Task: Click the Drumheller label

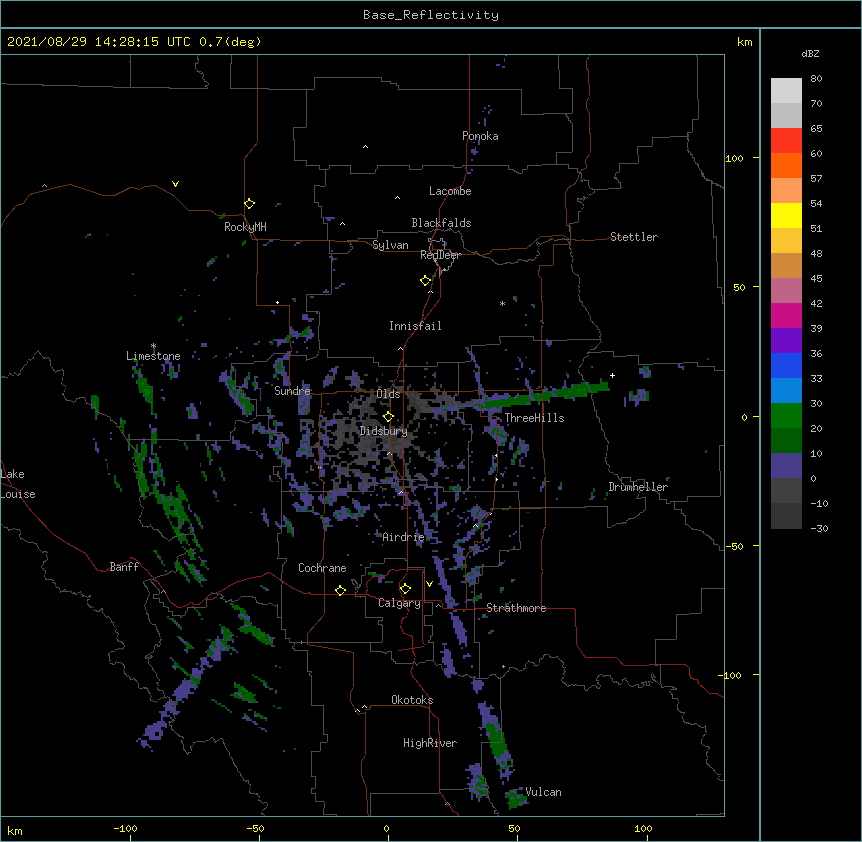Action: [638, 487]
